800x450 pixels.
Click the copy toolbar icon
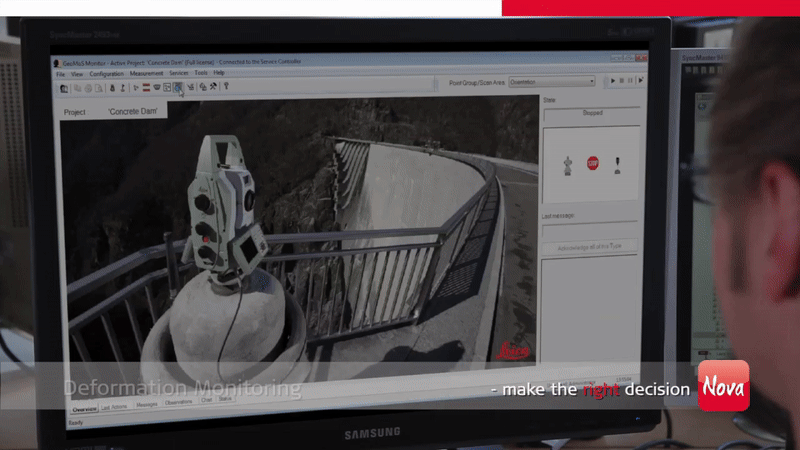[x=78, y=88]
